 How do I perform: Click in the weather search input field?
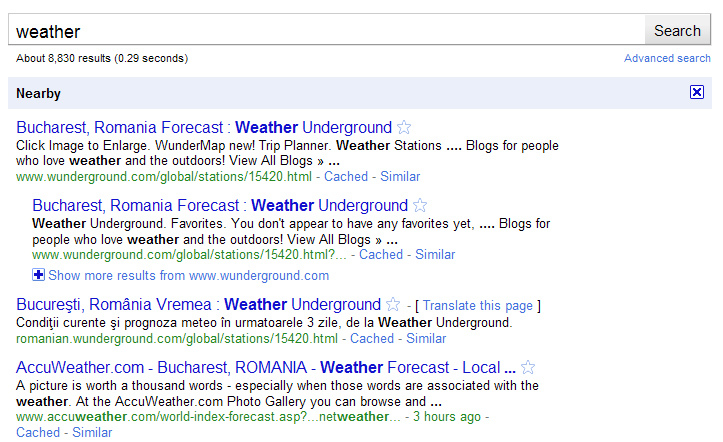coord(326,30)
